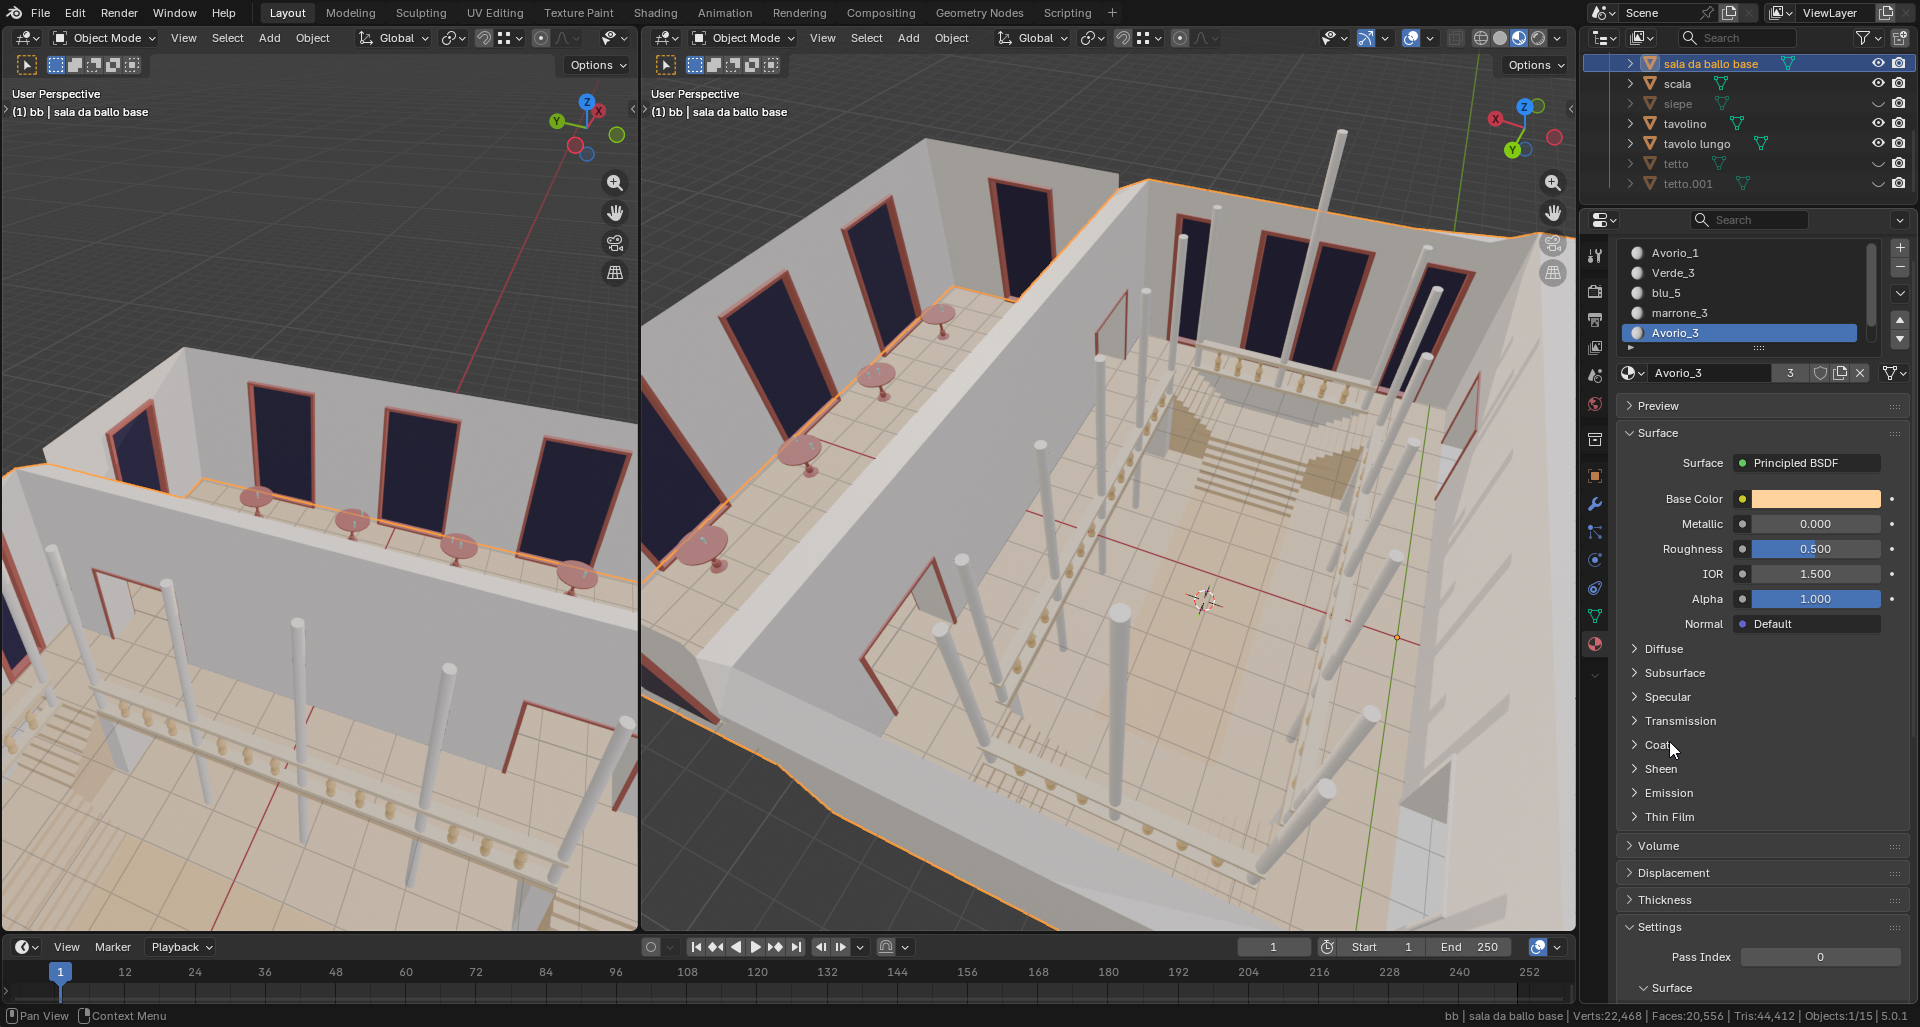
Task: Click the pan hand icon in left viewport
Action: click(x=614, y=213)
